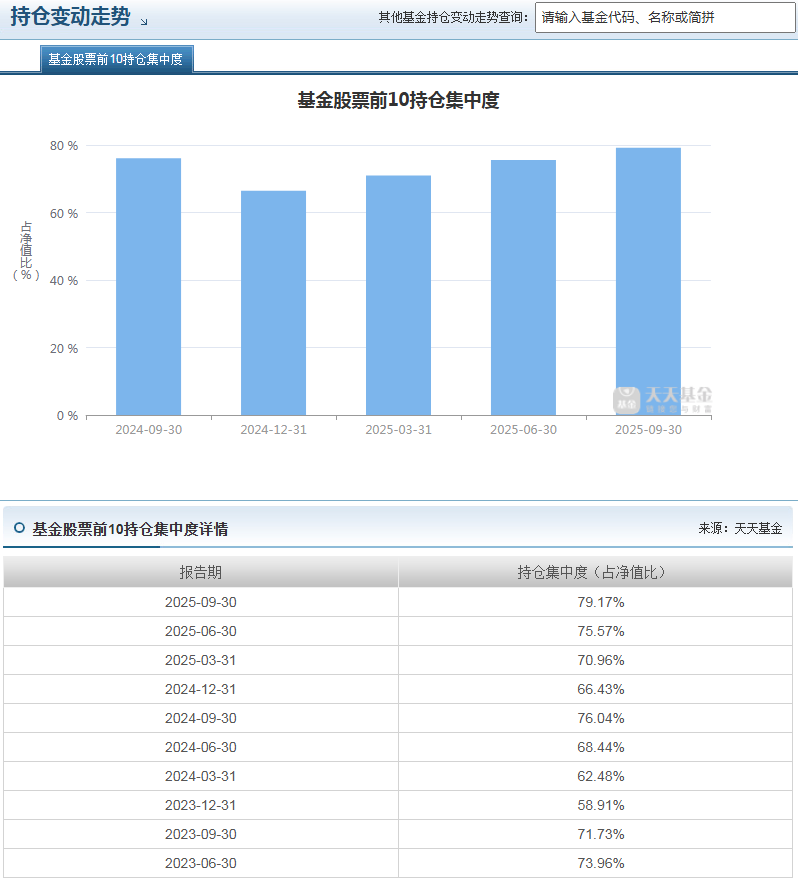The height and width of the screenshot is (883, 798).
Task: Click the chart title 基金股票前10持仓集中度
Action: (x=398, y=100)
